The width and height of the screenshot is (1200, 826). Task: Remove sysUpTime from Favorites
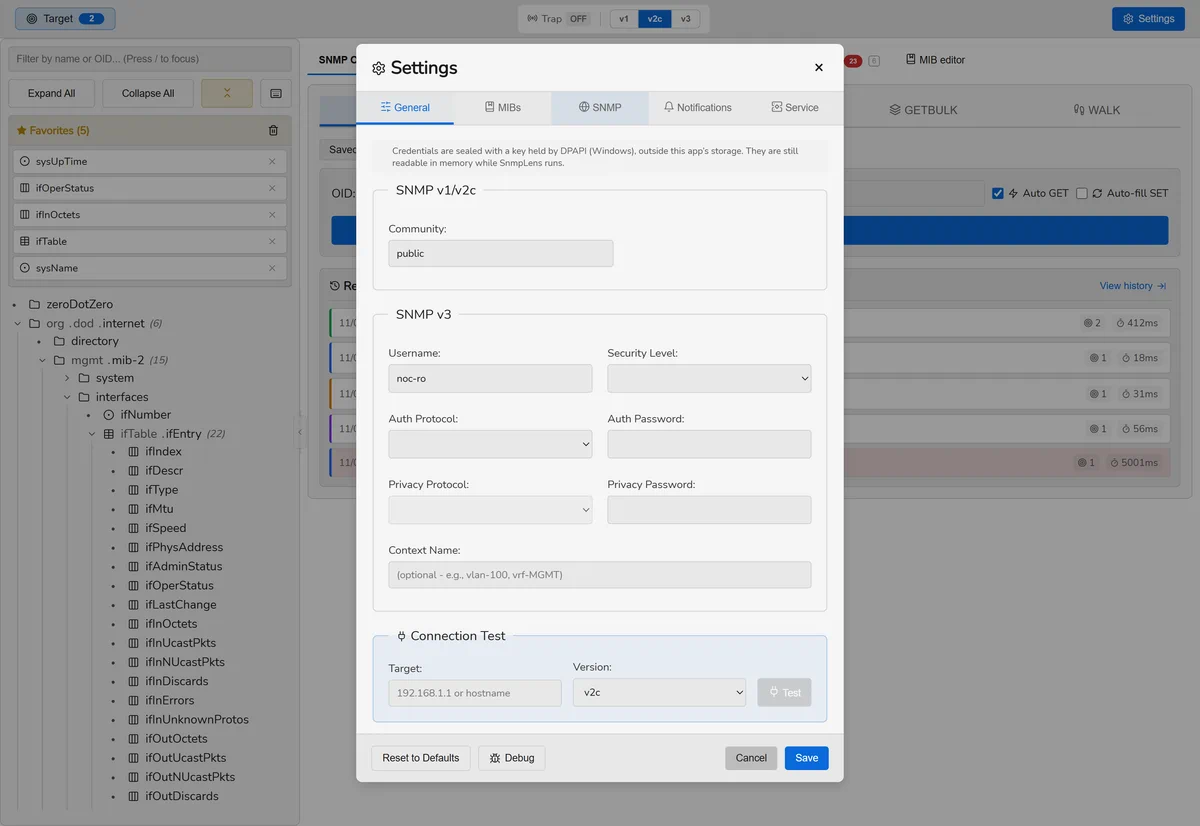point(272,161)
